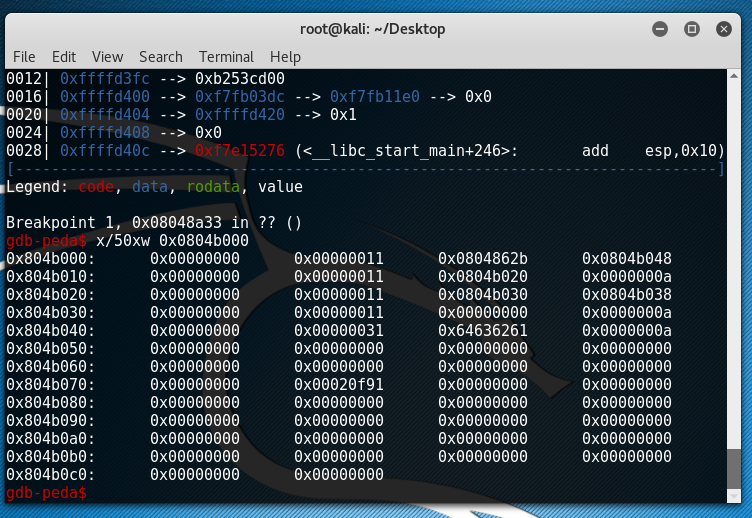
Task: Click the address label 0x804b080:
Action: pyautogui.click(x=51, y=403)
